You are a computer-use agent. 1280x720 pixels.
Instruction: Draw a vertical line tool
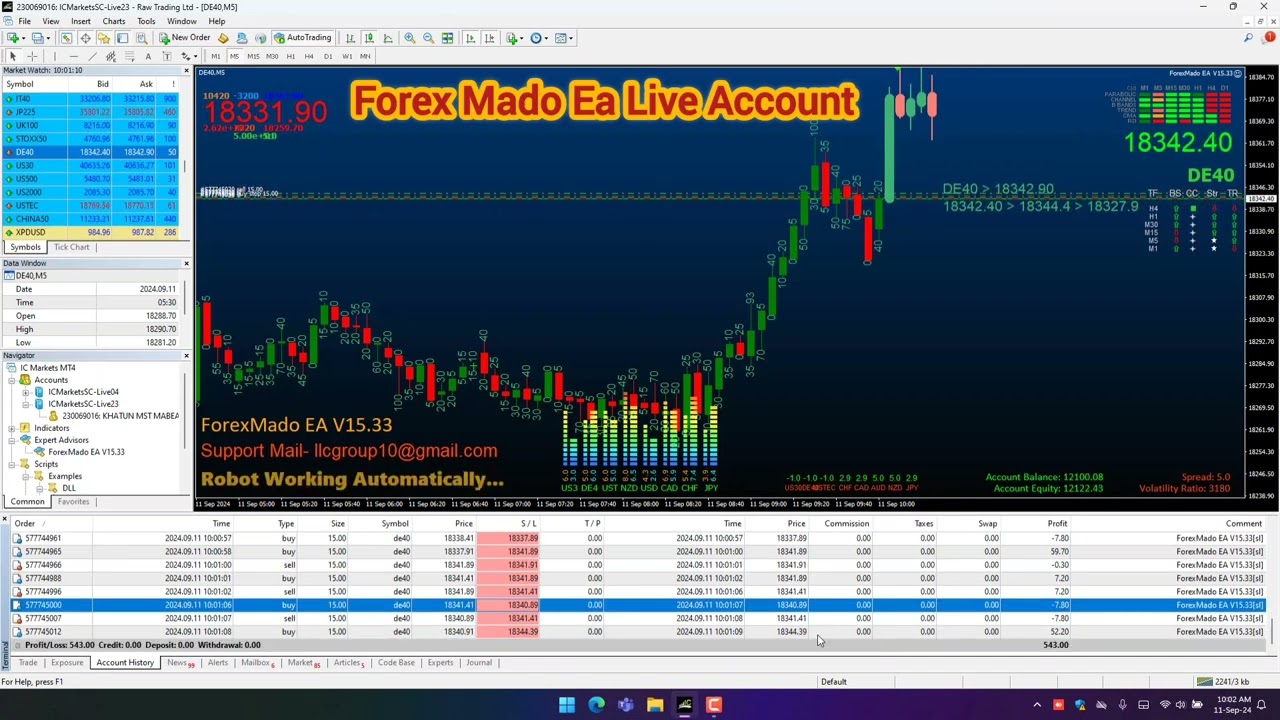(x=54, y=56)
